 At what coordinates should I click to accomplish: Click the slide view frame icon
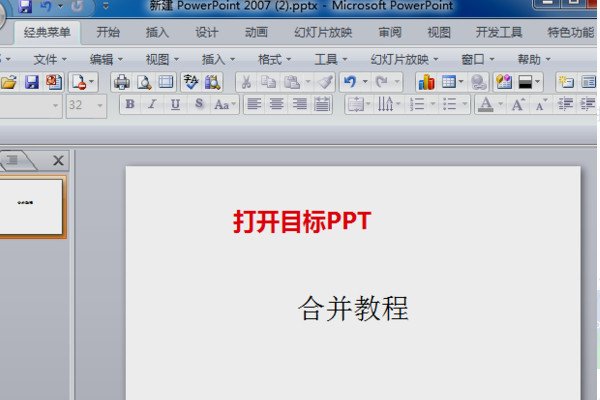coord(166,82)
